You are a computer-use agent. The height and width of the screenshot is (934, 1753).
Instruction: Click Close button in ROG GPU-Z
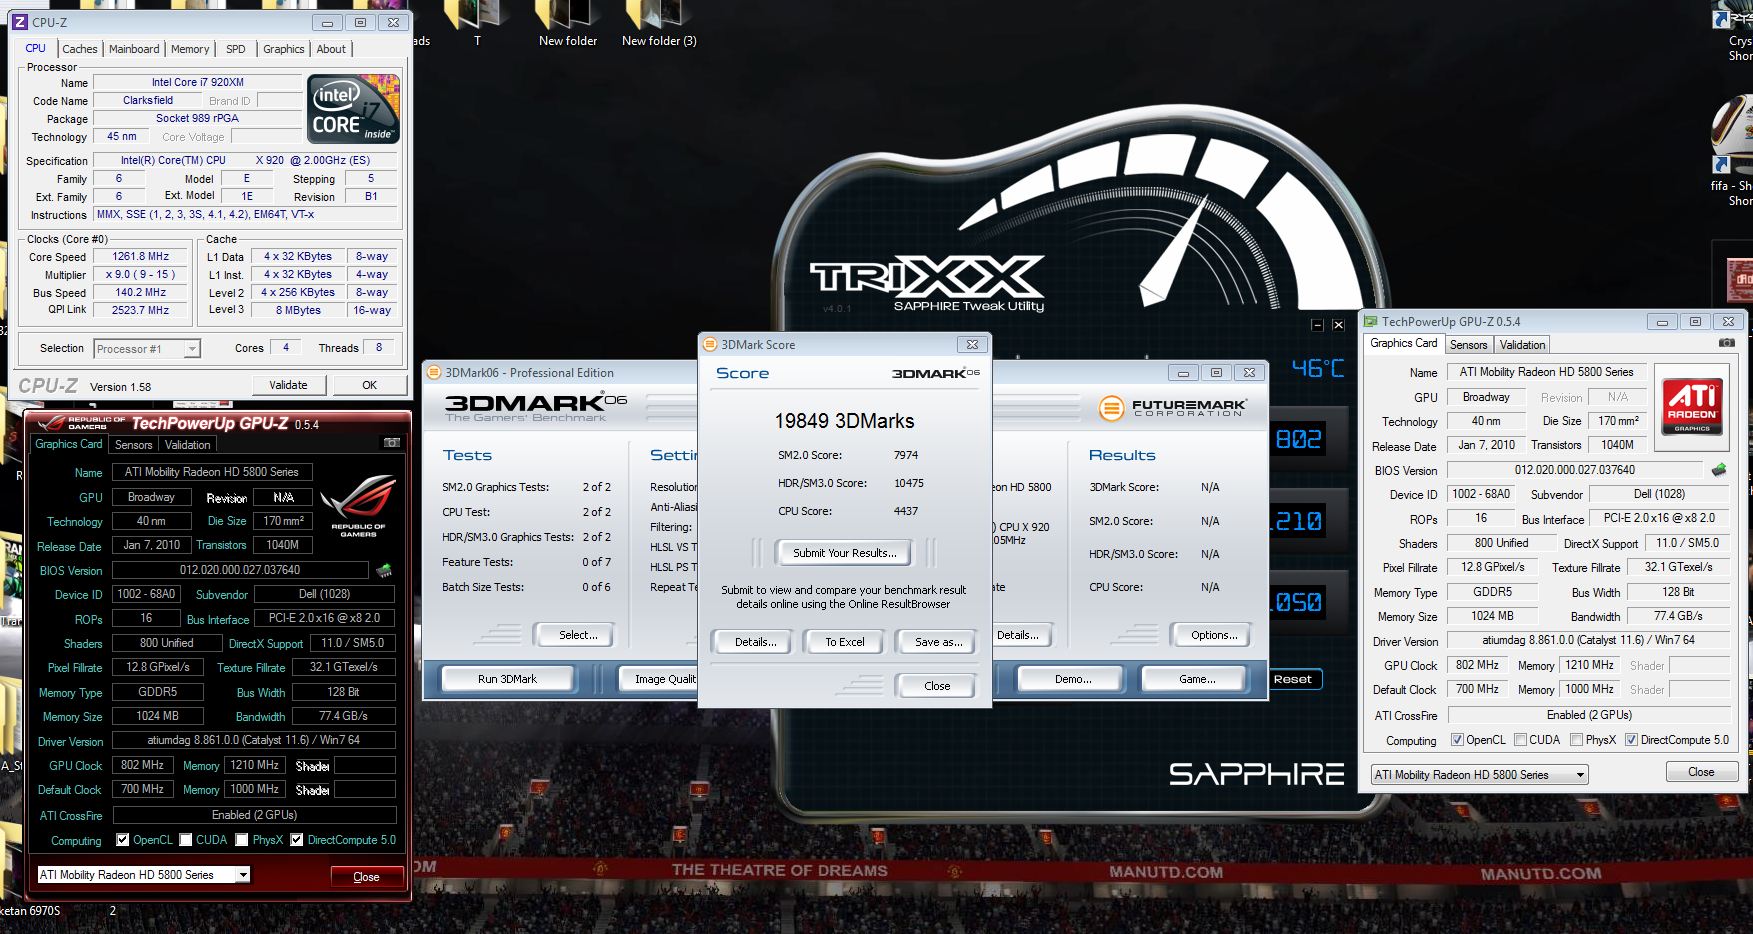pos(366,877)
